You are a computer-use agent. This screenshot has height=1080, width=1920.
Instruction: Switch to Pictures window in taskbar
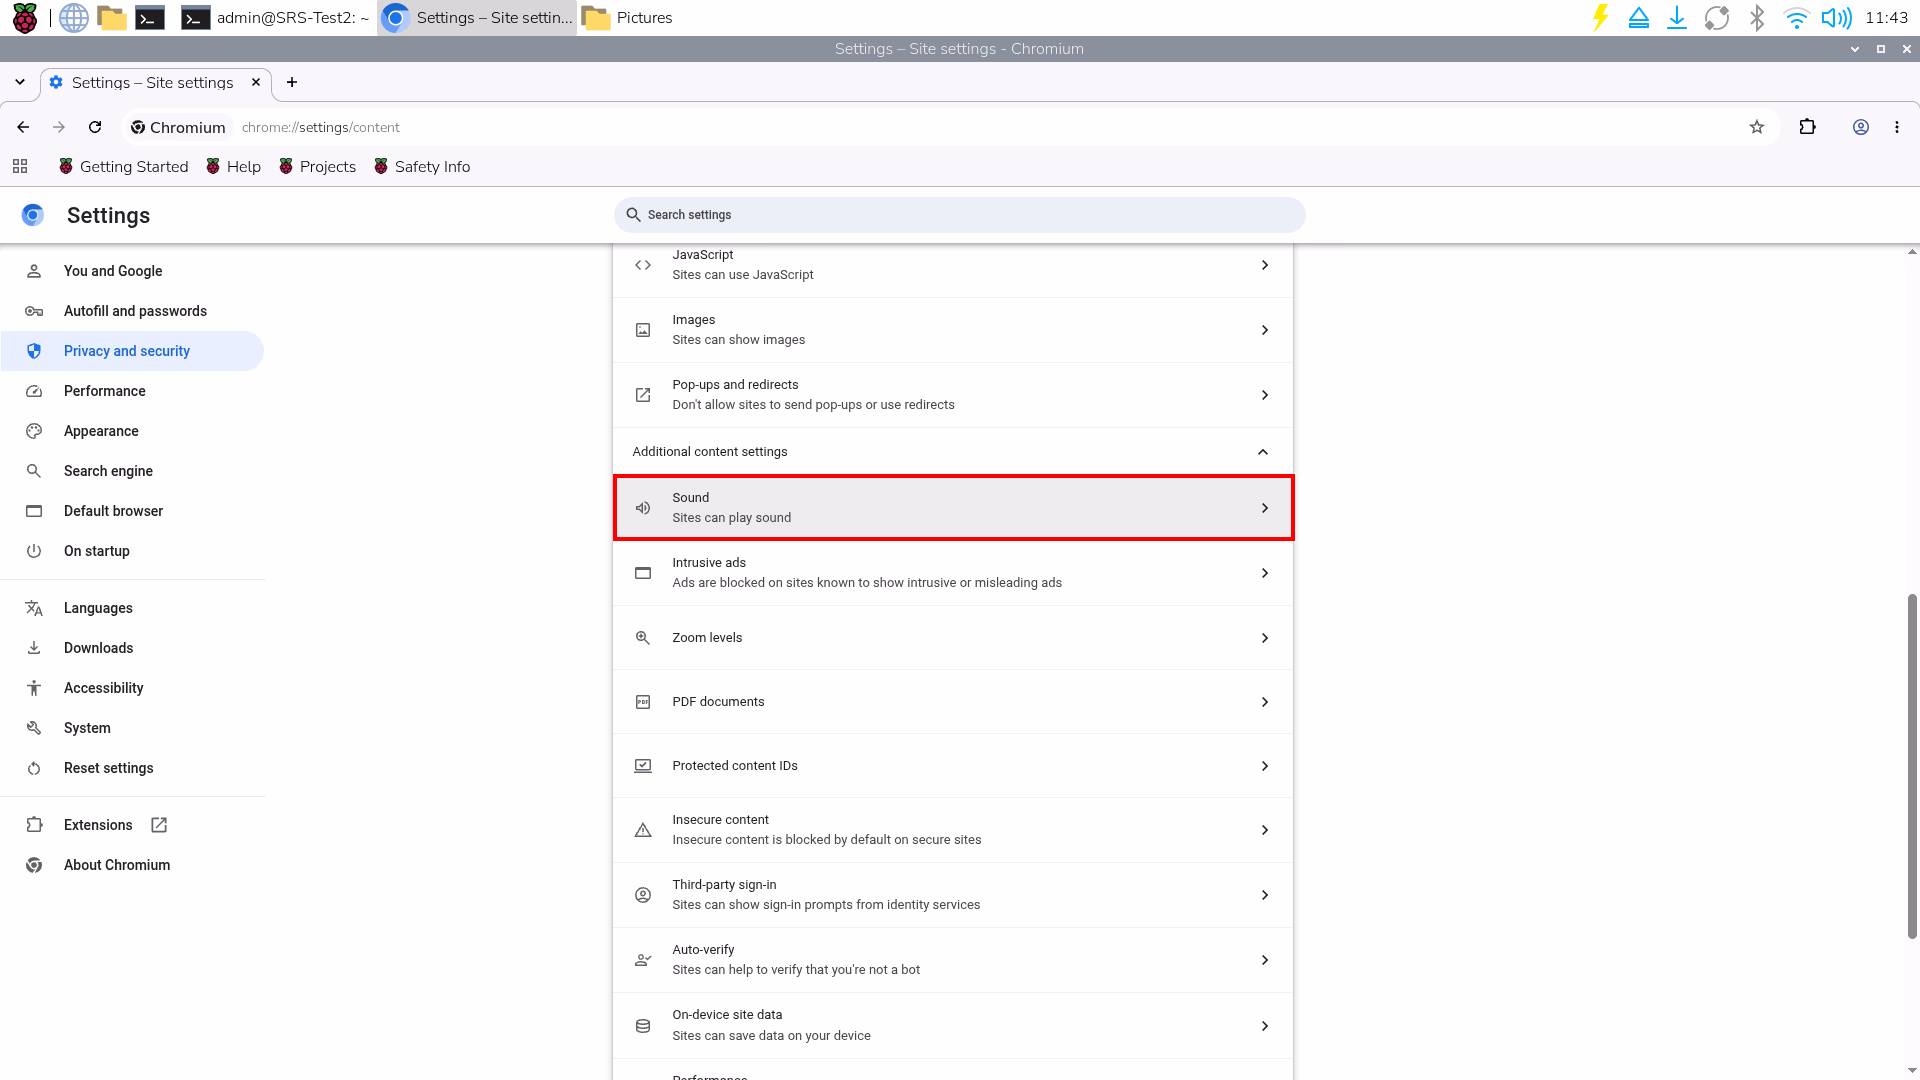(628, 18)
